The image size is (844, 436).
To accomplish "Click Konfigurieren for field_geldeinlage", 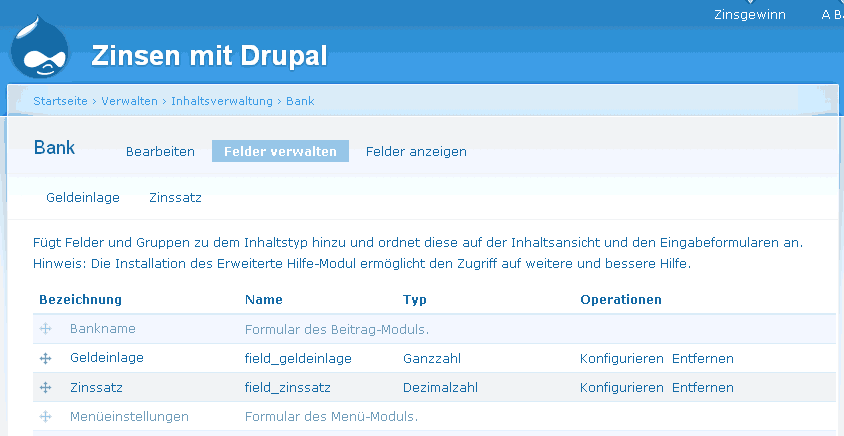I will (x=621, y=358).
